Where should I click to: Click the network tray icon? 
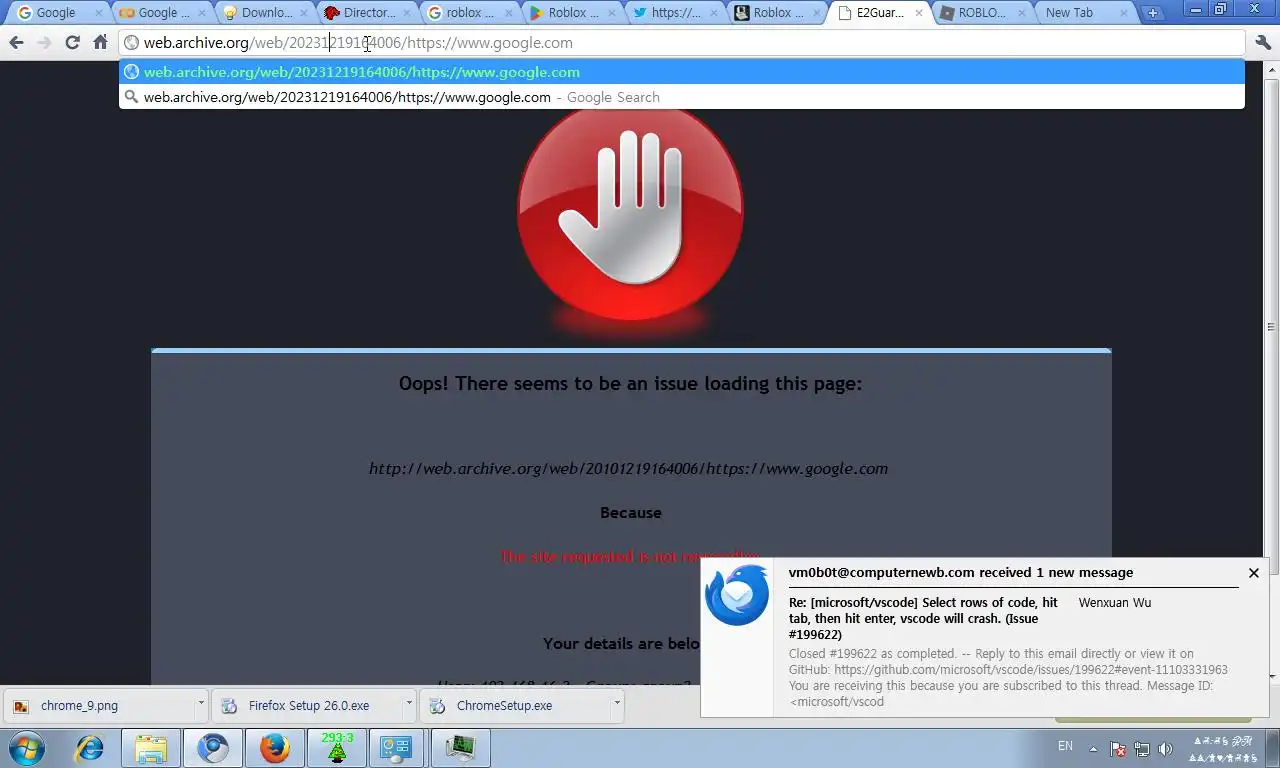[1141, 749]
